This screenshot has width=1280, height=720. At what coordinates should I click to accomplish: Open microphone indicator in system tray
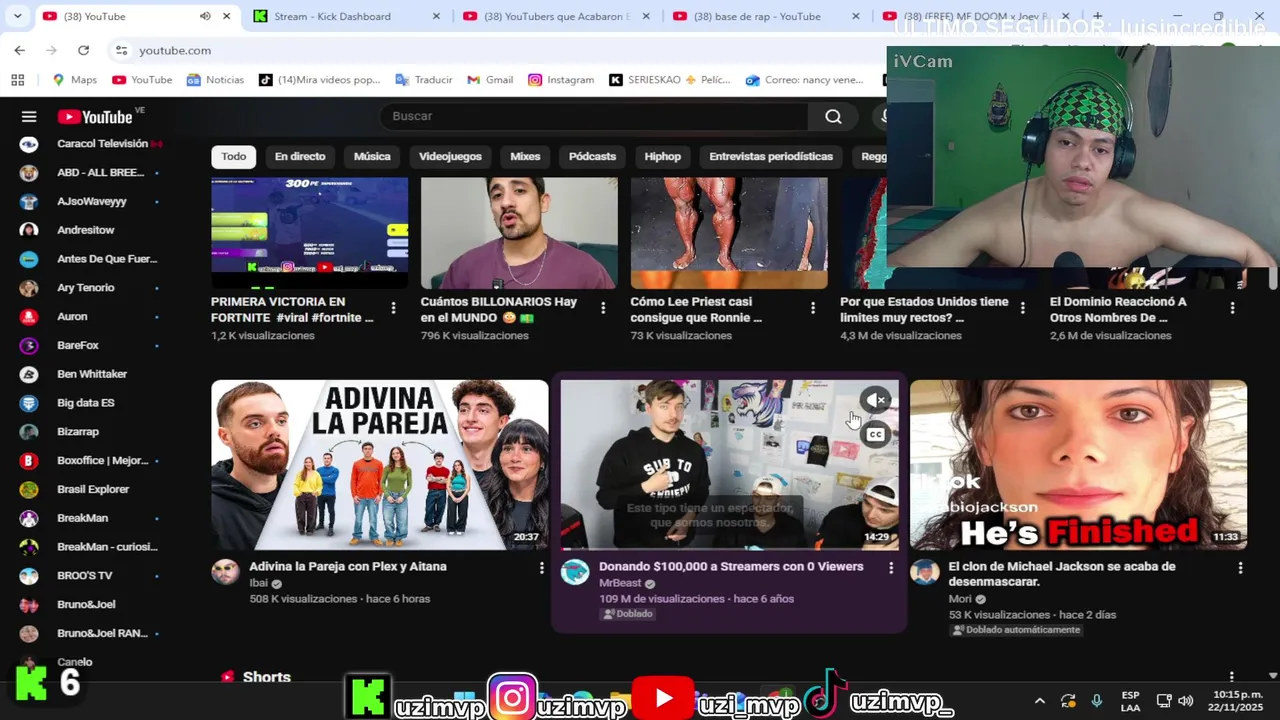(1096, 701)
